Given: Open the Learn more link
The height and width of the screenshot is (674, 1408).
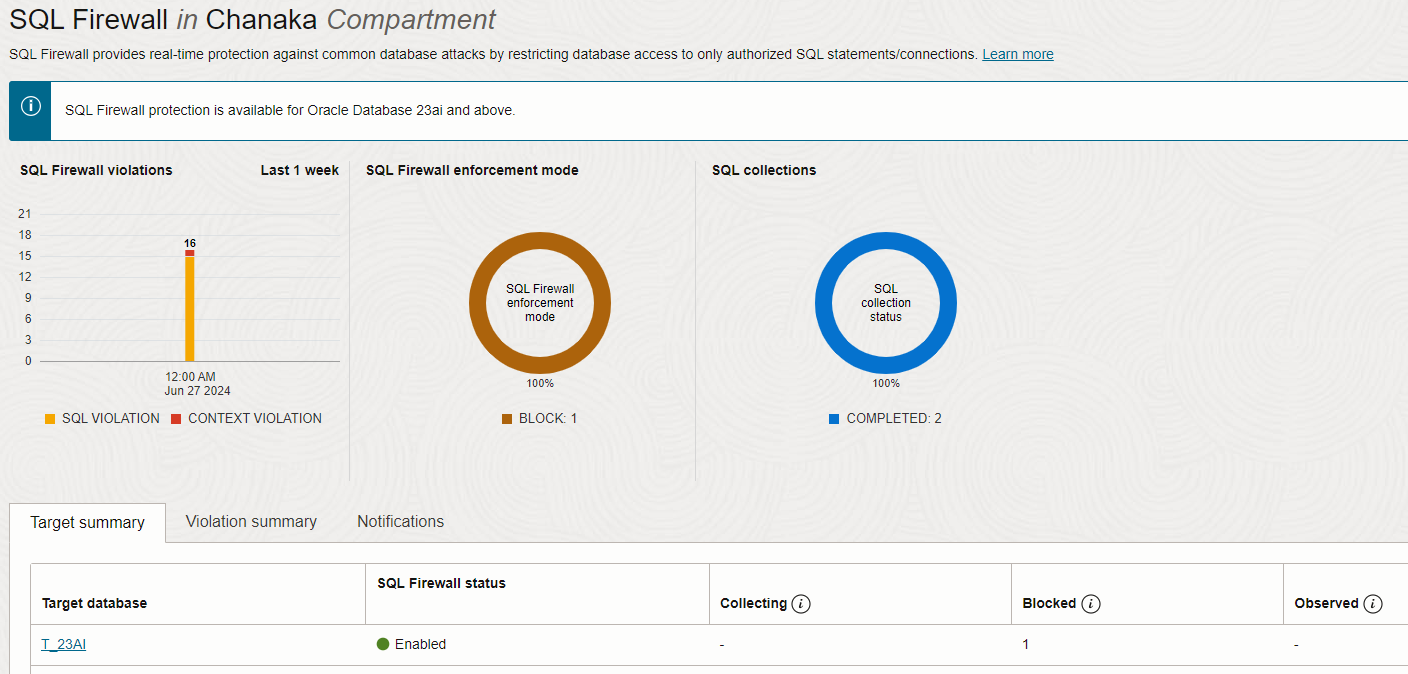Looking at the screenshot, I should click(x=1017, y=54).
